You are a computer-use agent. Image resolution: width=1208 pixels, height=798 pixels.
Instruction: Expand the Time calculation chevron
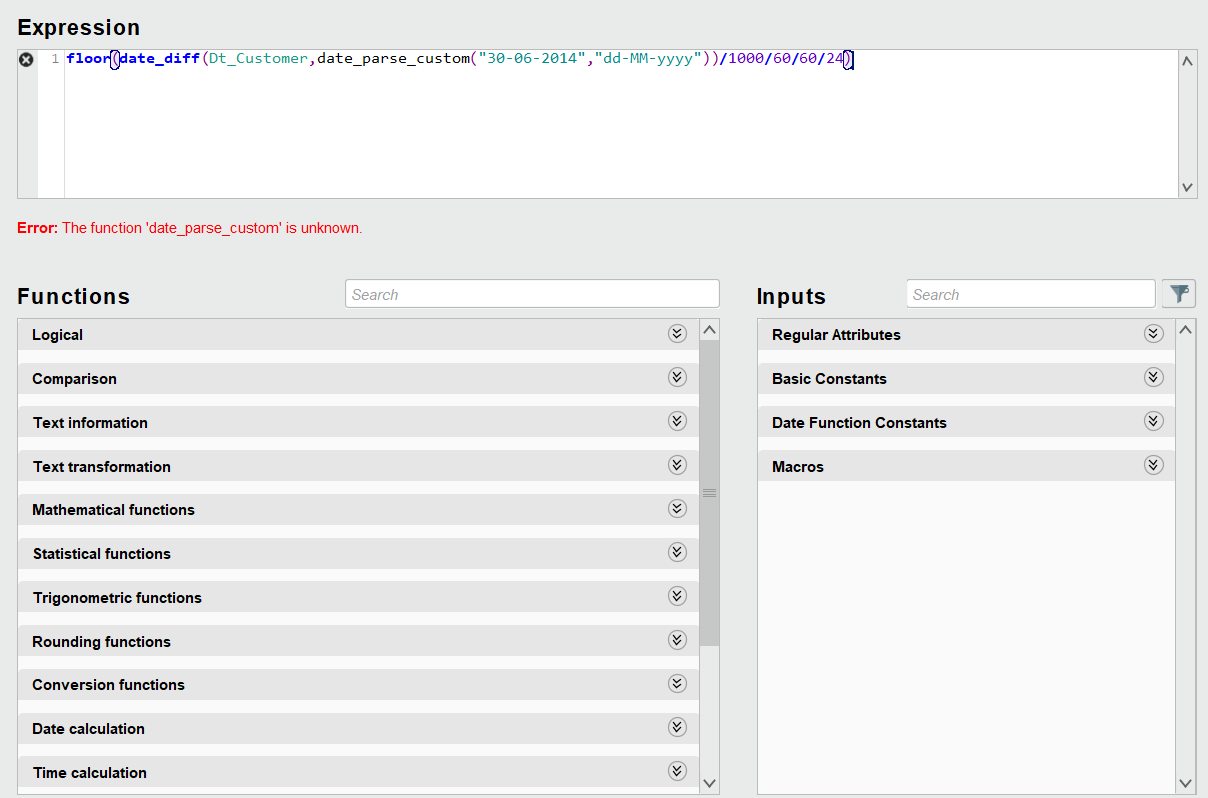[677, 771]
